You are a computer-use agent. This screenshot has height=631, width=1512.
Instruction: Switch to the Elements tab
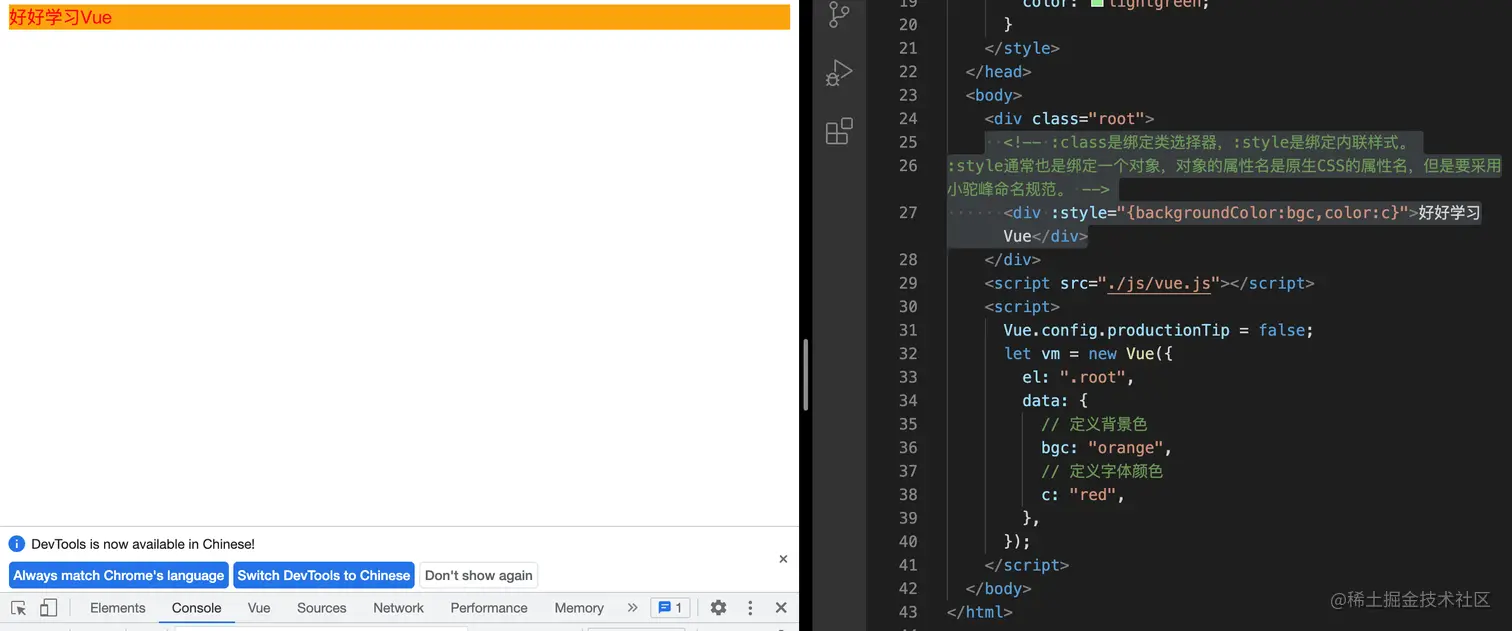[x=118, y=608]
